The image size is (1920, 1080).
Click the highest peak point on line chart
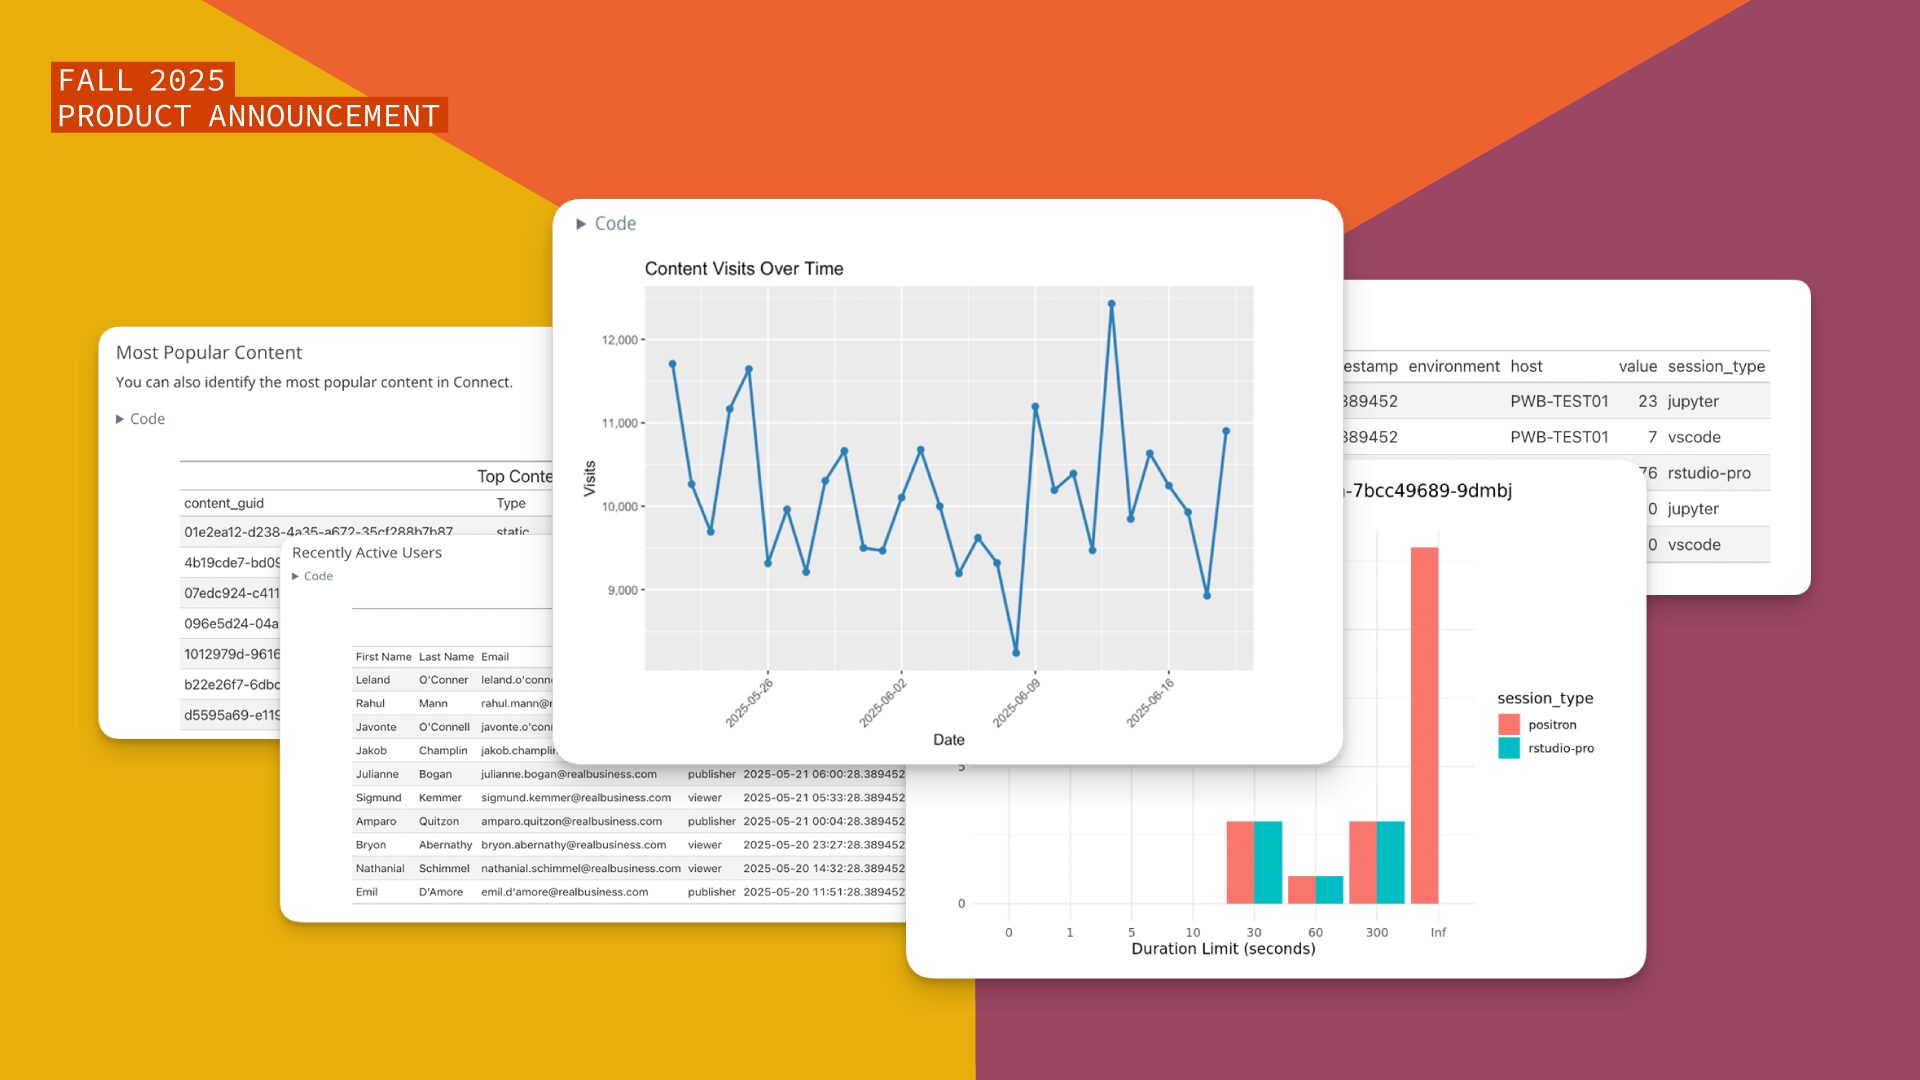point(1111,304)
